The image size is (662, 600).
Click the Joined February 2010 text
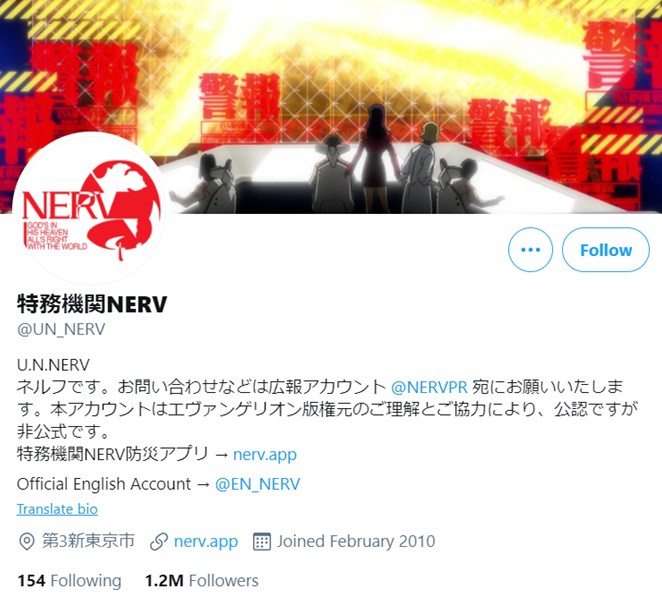point(356,541)
